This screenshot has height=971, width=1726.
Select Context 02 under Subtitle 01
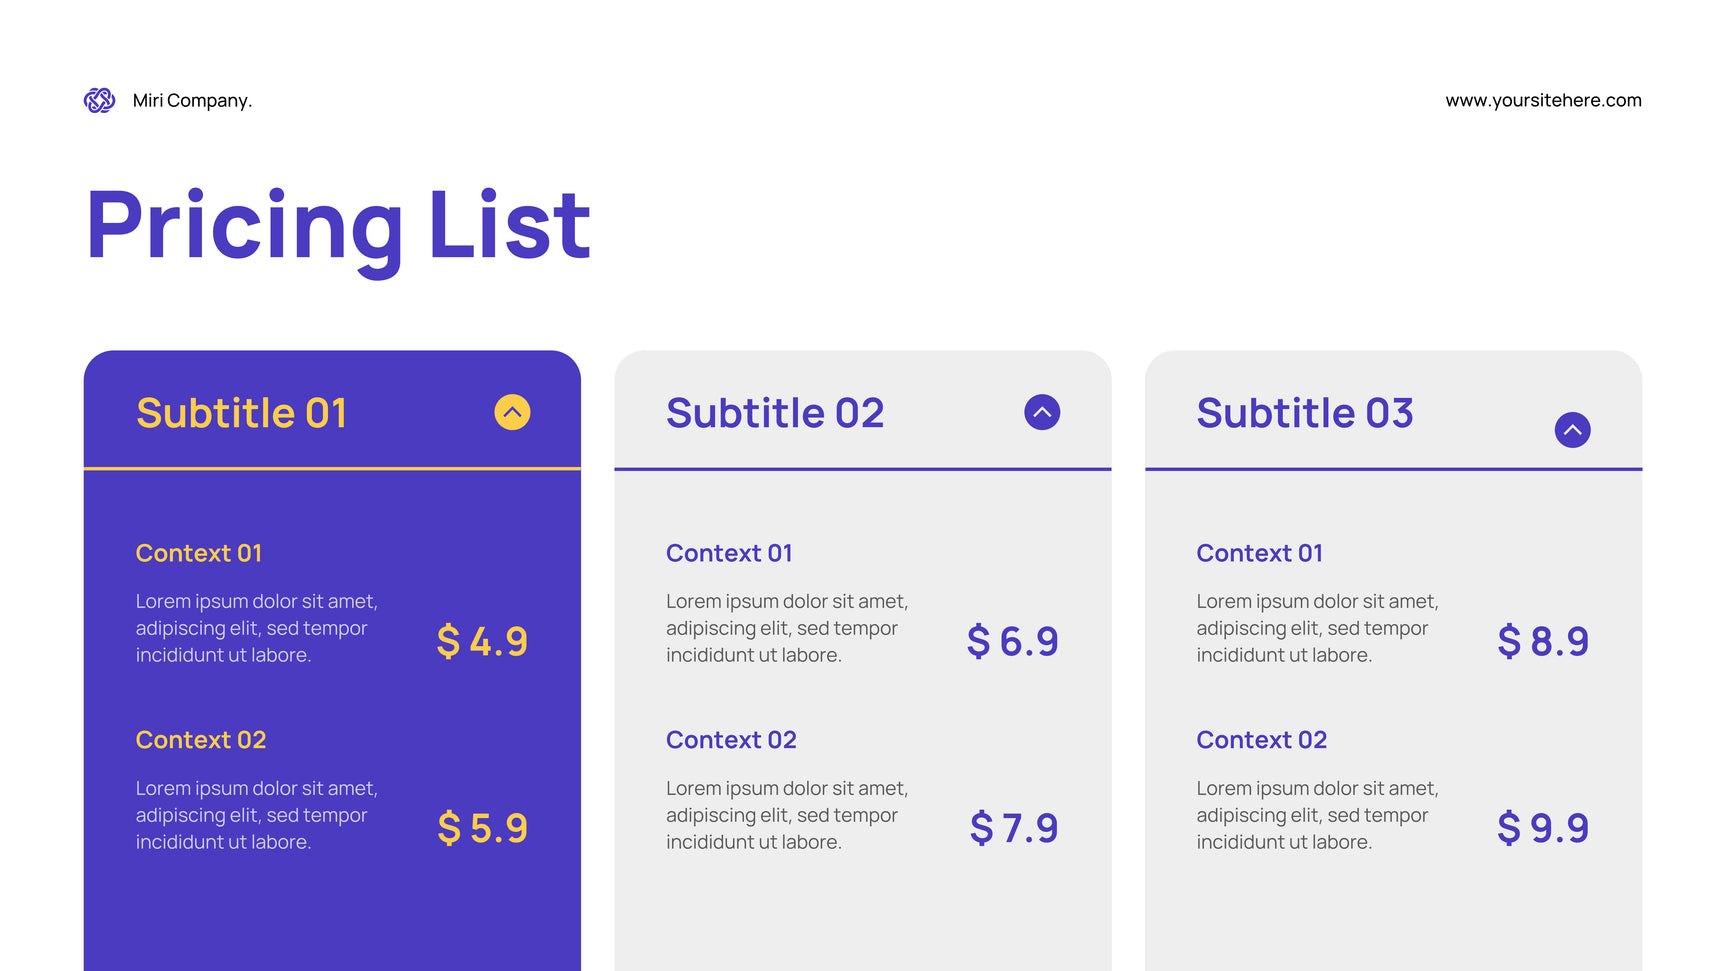click(x=201, y=740)
